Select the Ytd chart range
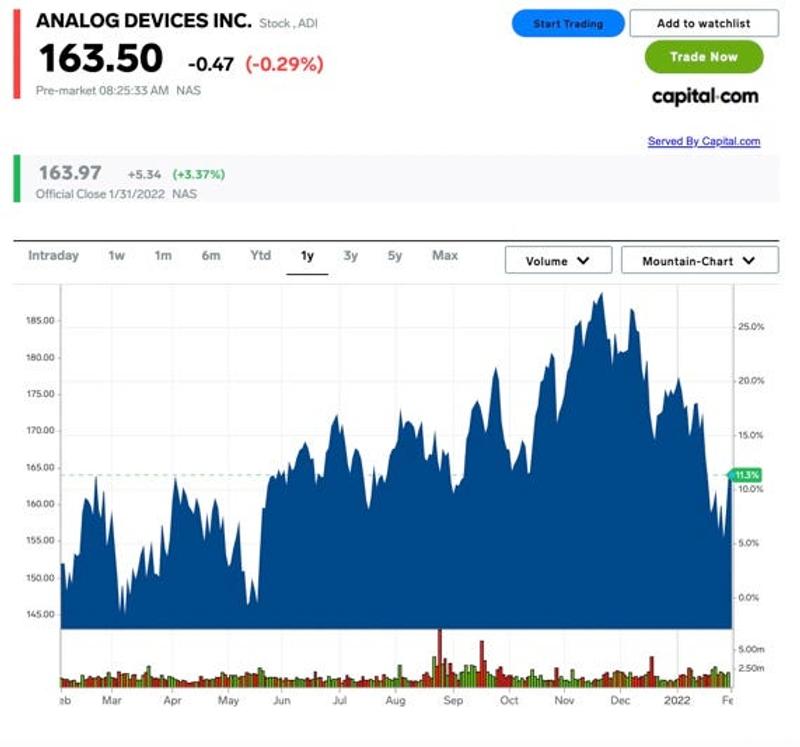Screen dimensions: 800x747 [x=261, y=256]
